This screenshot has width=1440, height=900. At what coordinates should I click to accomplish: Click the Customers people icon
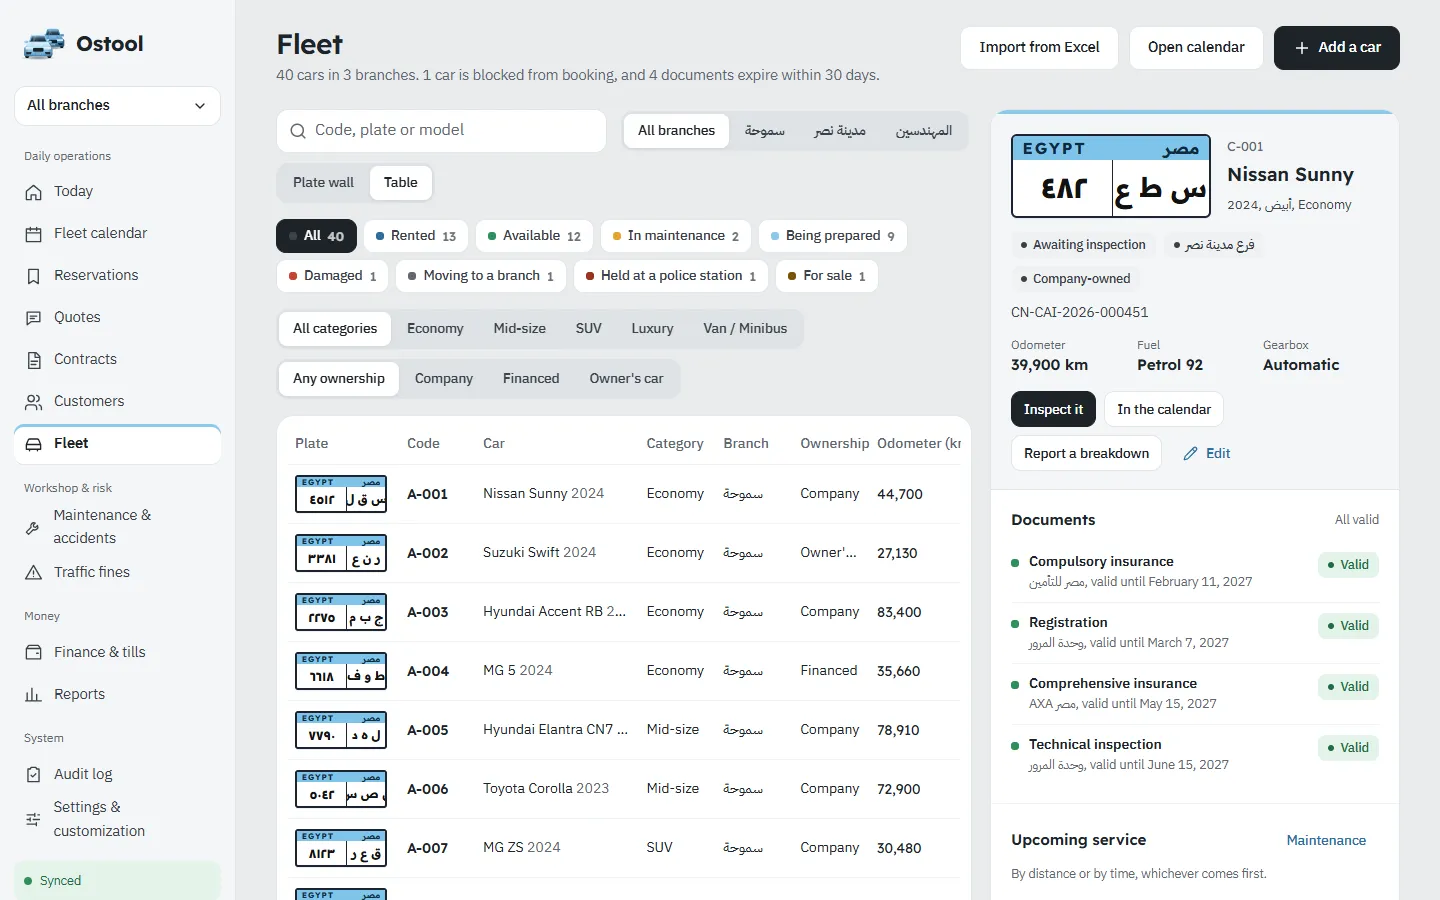click(x=34, y=402)
